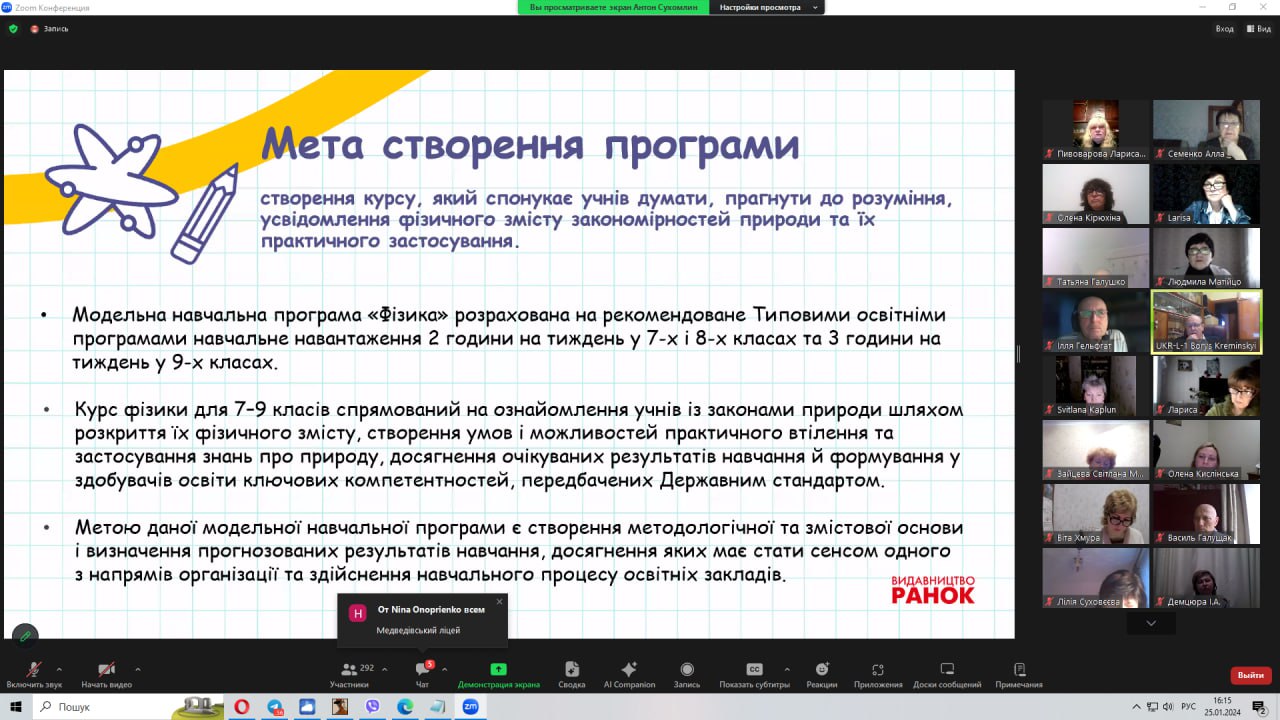This screenshot has width=1280, height=720.
Task: Click the red Выйти leave button
Action: [1250, 675]
